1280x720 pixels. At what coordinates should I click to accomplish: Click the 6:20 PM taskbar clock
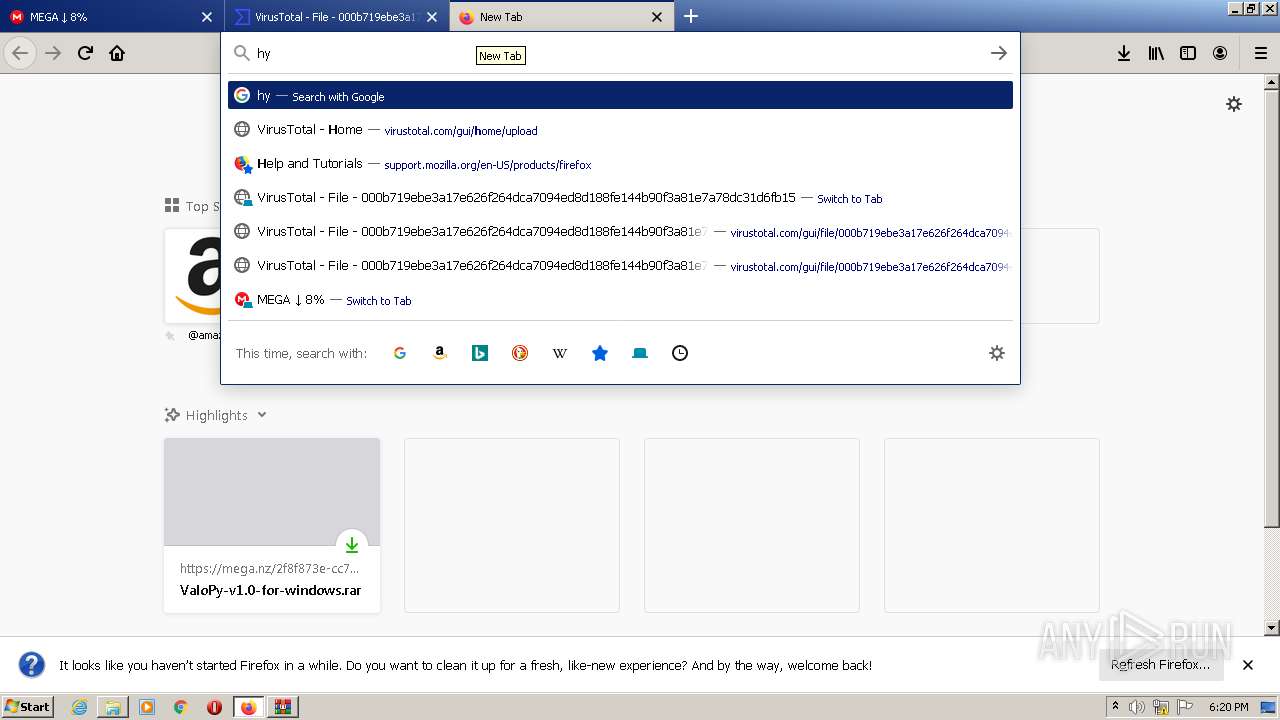point(1228,707)
